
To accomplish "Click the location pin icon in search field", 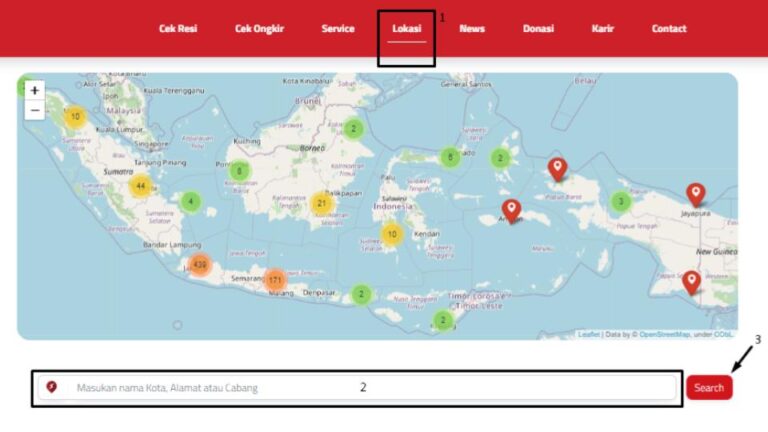I will pos(52,387).
